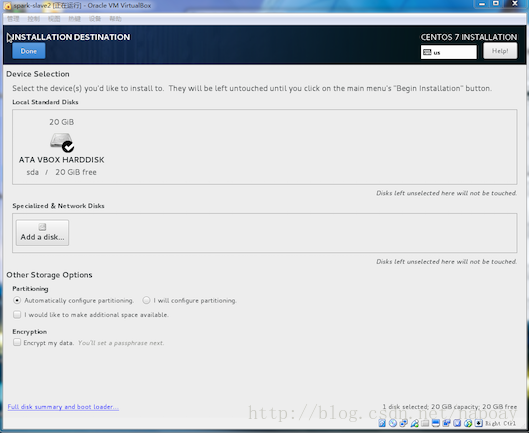Click the Add a disk... button
This screenshot has width=529, height=433.
(42, 233)
